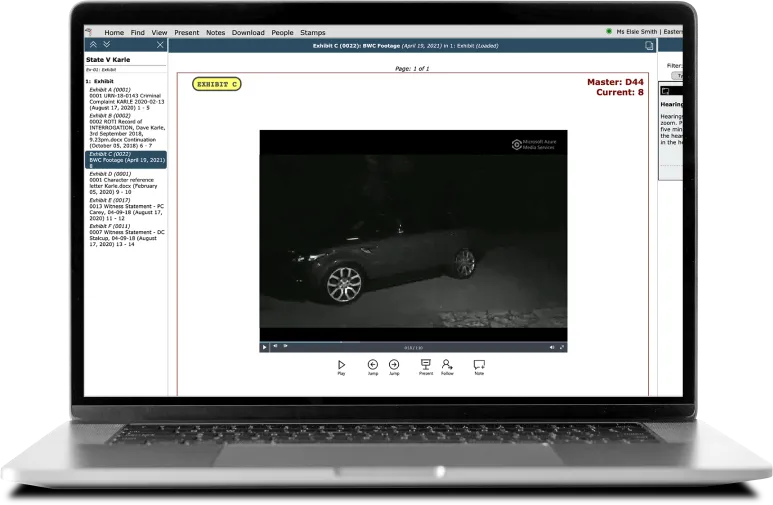This screenshot has width=773, height=505.
Task: Click the Play icon below the video
Action: 341,365
